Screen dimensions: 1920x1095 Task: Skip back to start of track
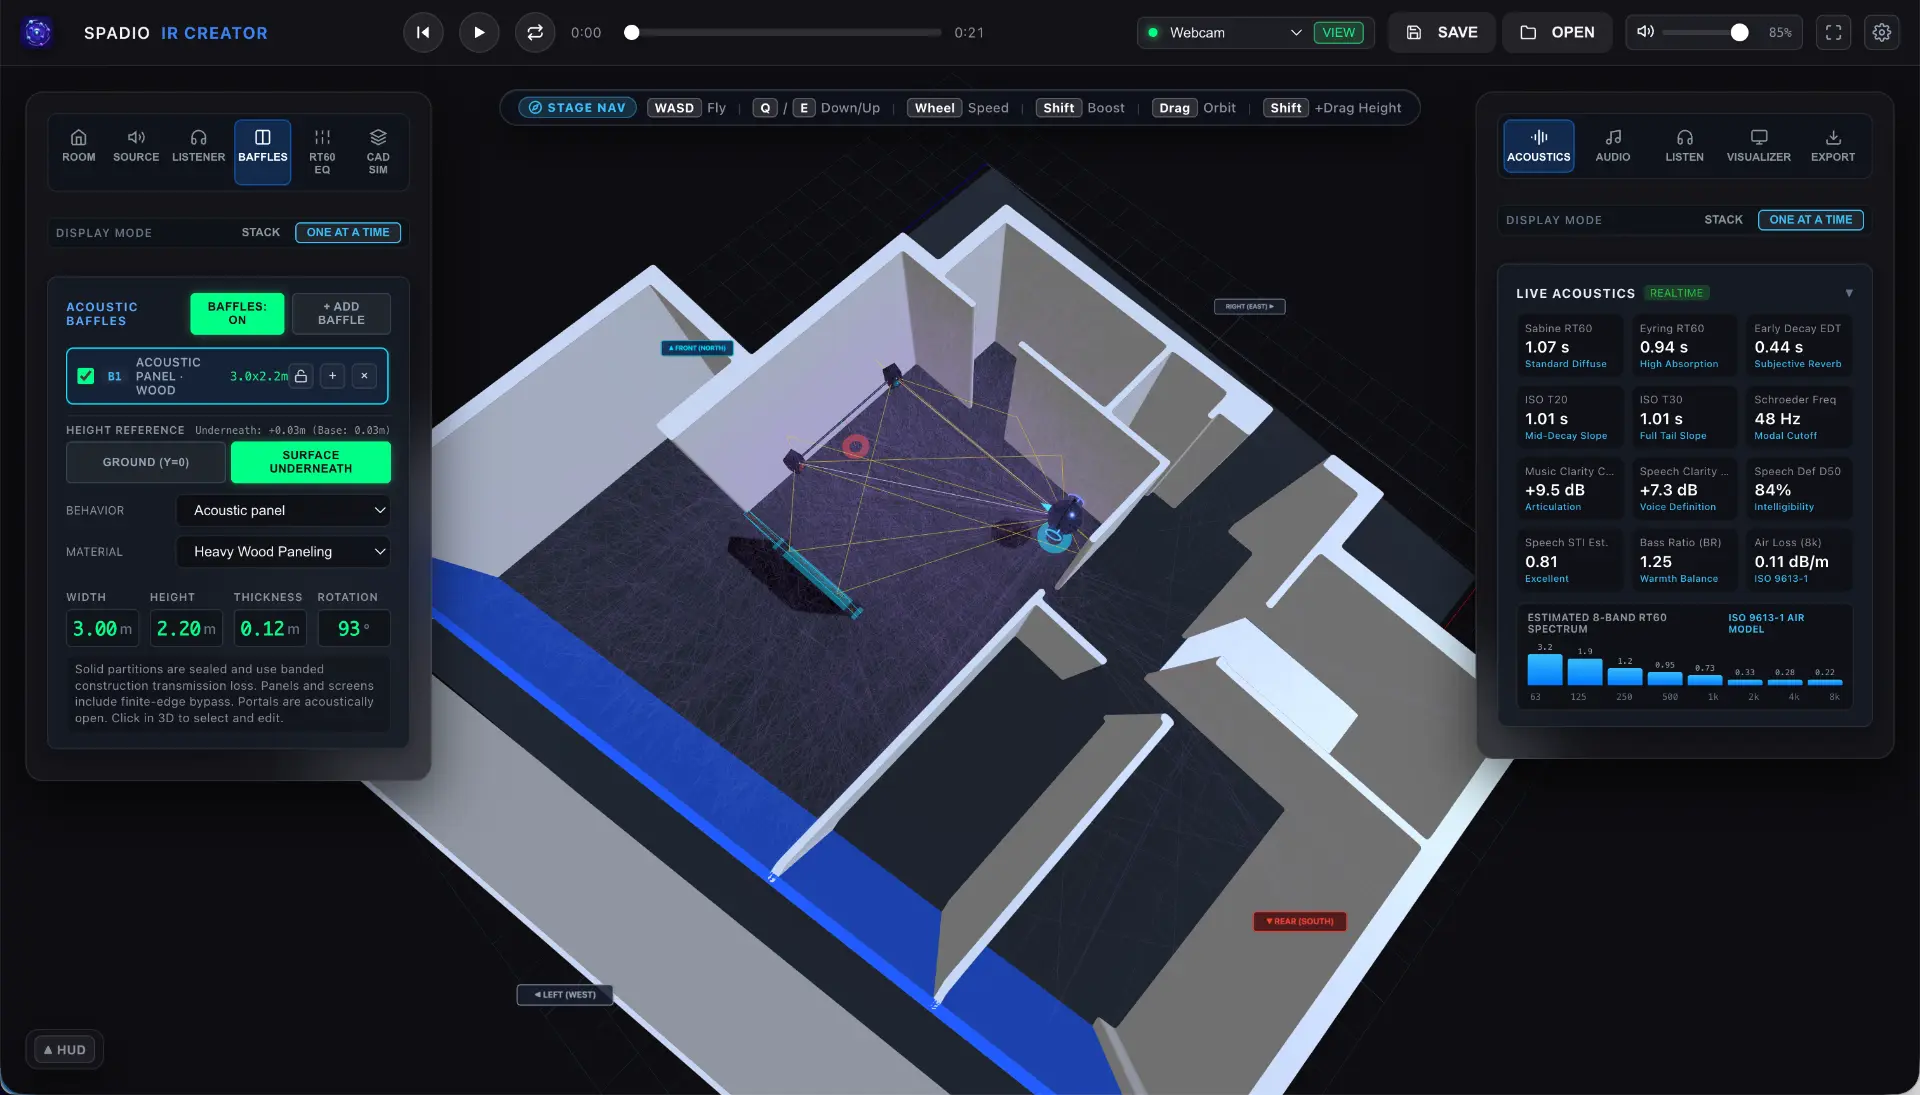pyautogui.click(x=423, y=33)
